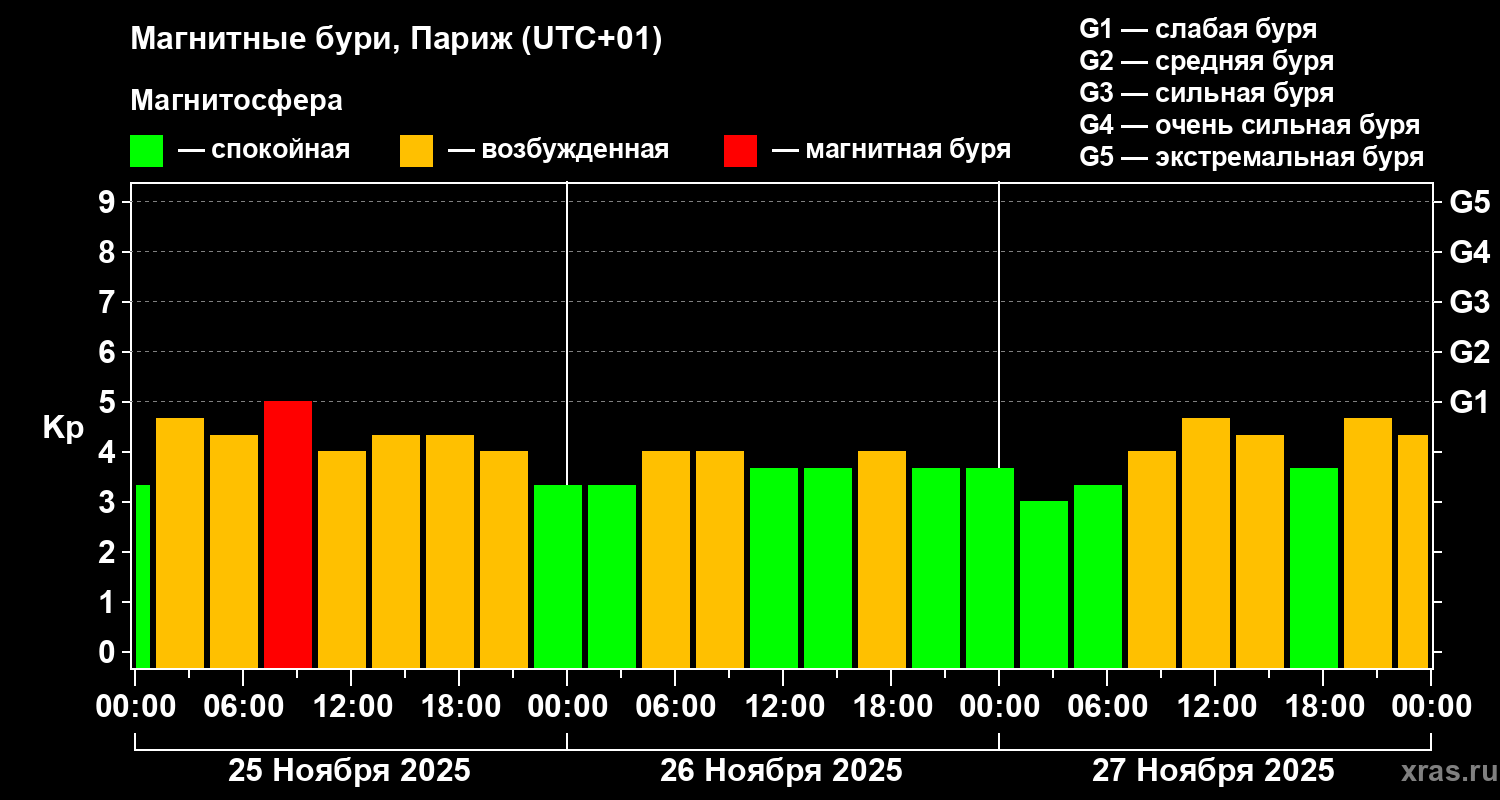Viewport: 1500px width, 800px height.
Task: Click the '— возбужденная' legend label
Action: click(x=558, y=150)
